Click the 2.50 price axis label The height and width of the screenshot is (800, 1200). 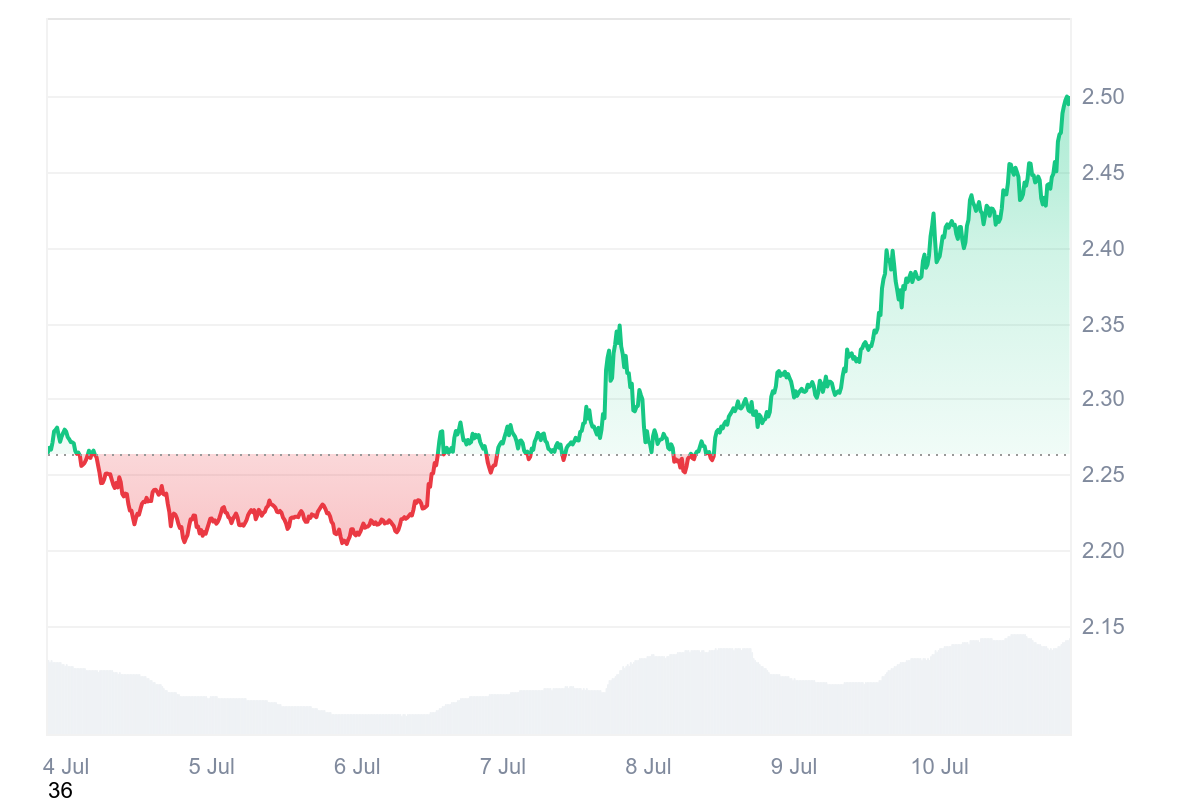(1102, 97)
